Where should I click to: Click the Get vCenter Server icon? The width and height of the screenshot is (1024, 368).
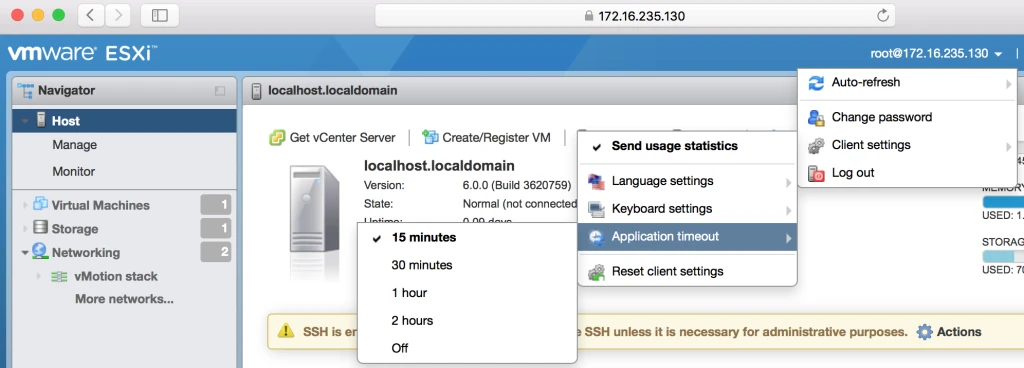(278, 138)
